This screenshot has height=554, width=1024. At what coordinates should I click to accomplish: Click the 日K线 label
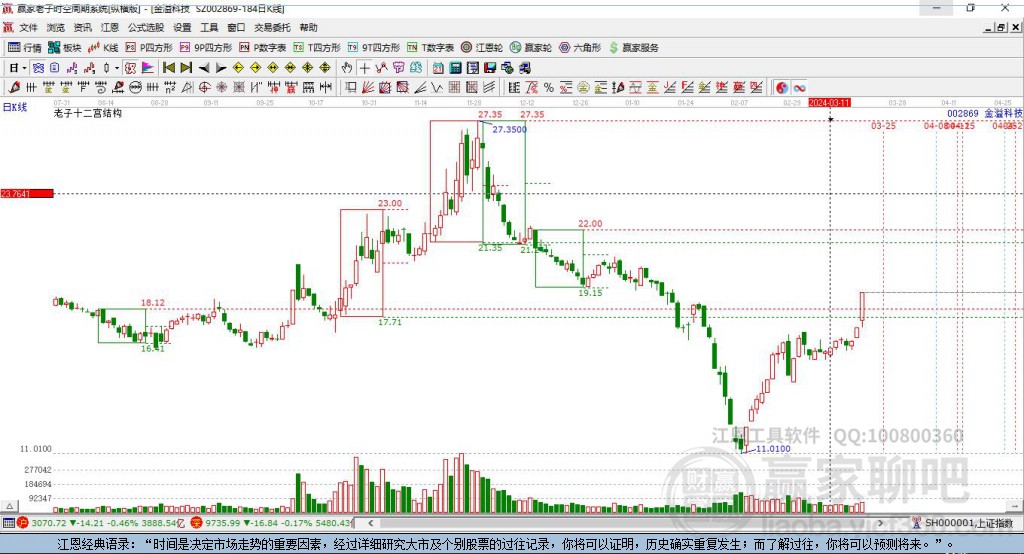pos(14,107)
